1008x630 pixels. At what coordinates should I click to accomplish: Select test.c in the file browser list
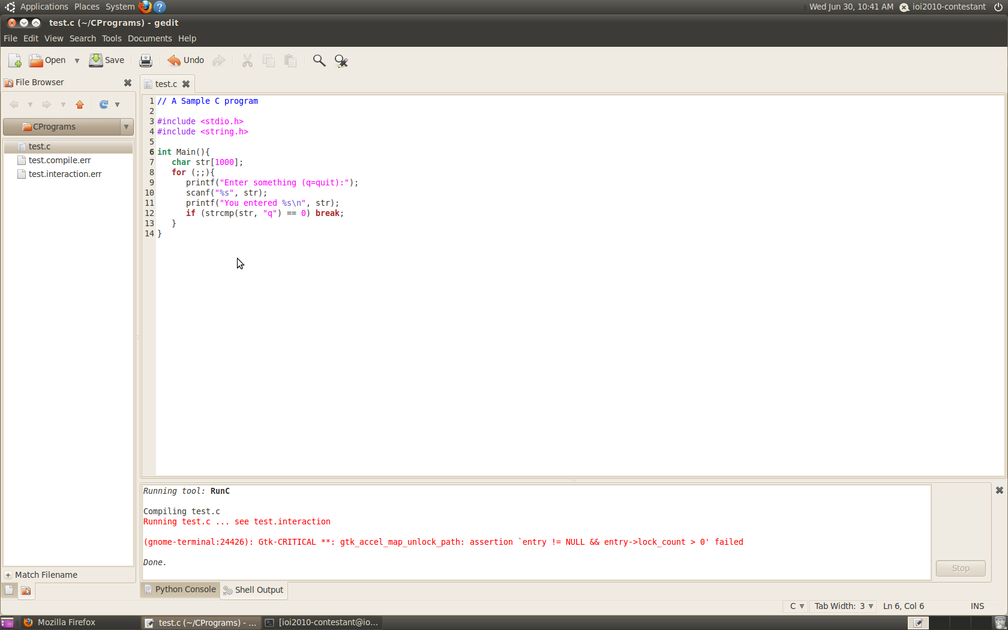click(68, 147)
